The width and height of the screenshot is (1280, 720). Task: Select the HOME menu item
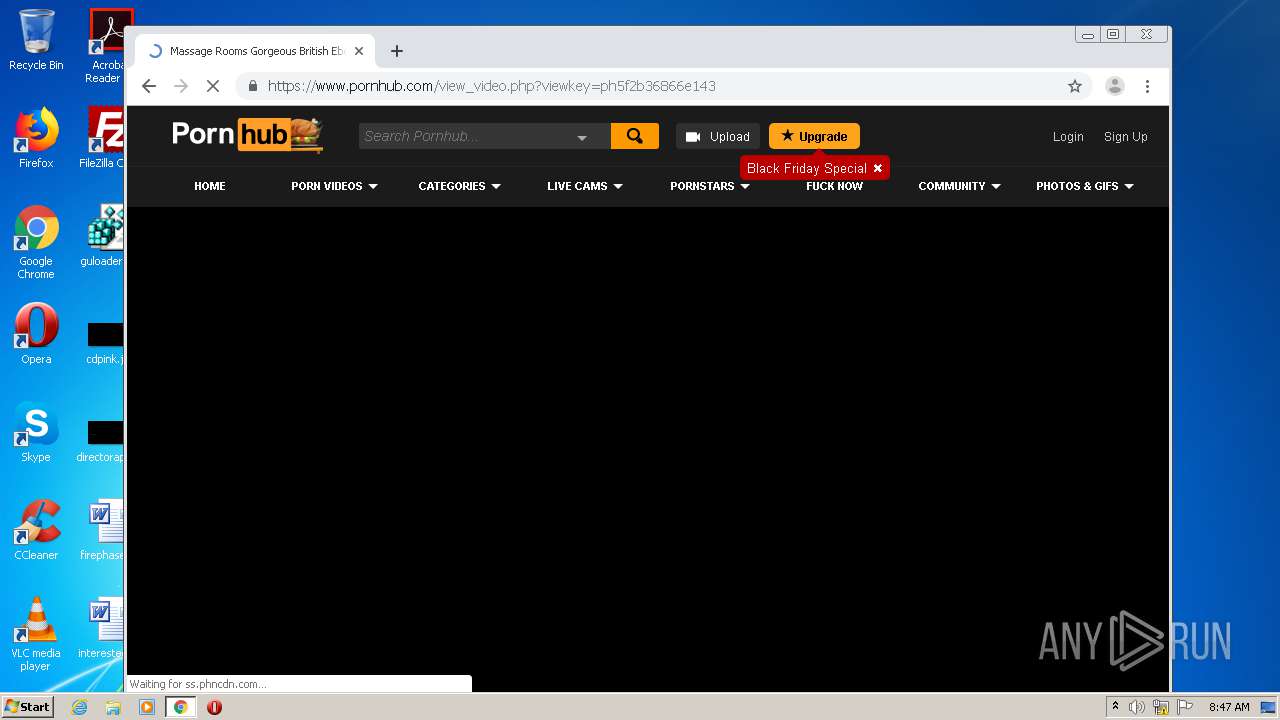click(210, 186)
